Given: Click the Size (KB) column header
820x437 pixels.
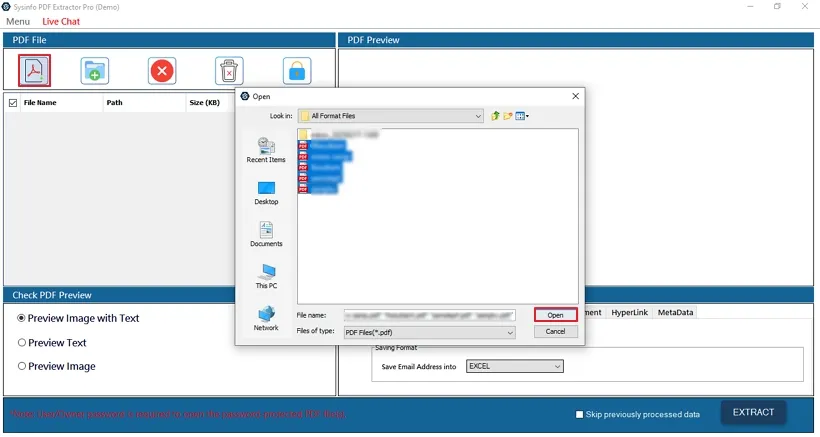Looking at the screenshot, I should 209,102.
